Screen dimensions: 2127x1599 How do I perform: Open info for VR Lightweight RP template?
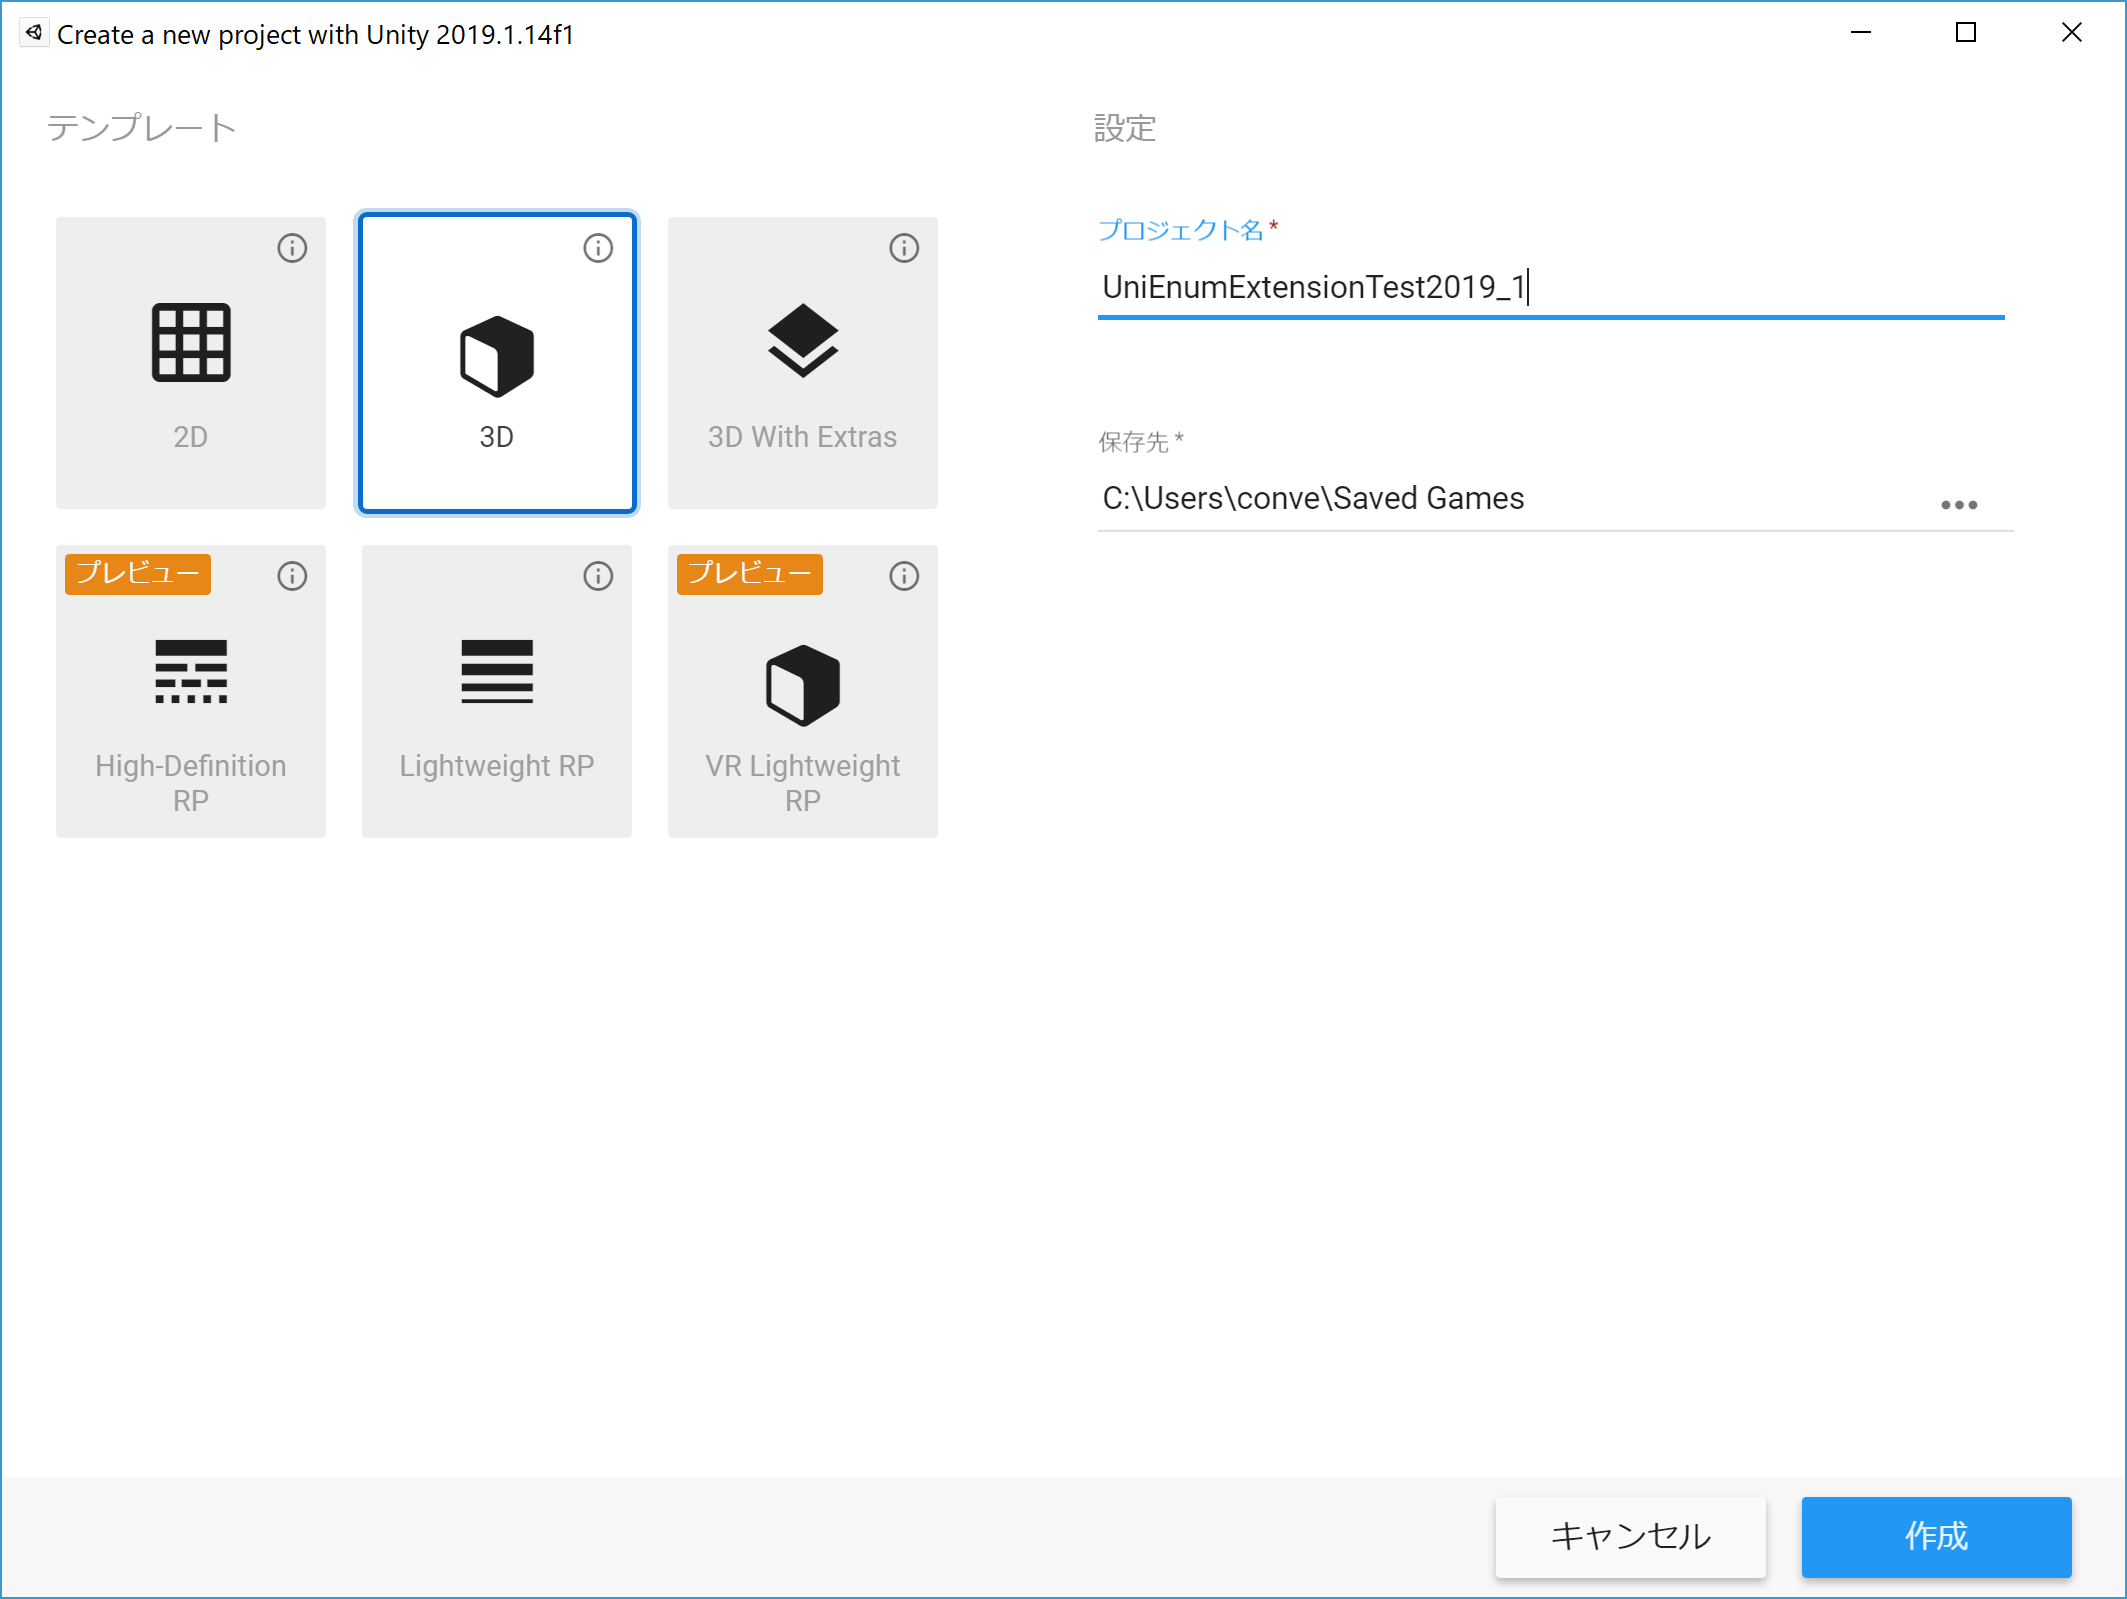click(x=904, y=576)
